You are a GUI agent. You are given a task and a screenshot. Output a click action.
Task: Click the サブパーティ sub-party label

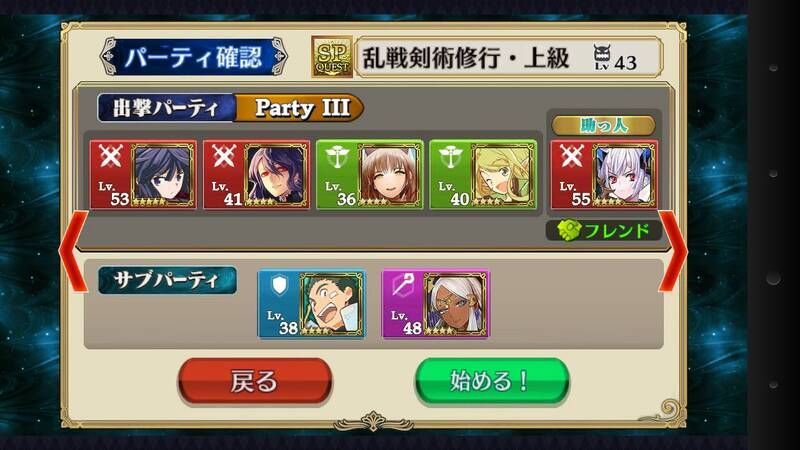tap(167, 280)
